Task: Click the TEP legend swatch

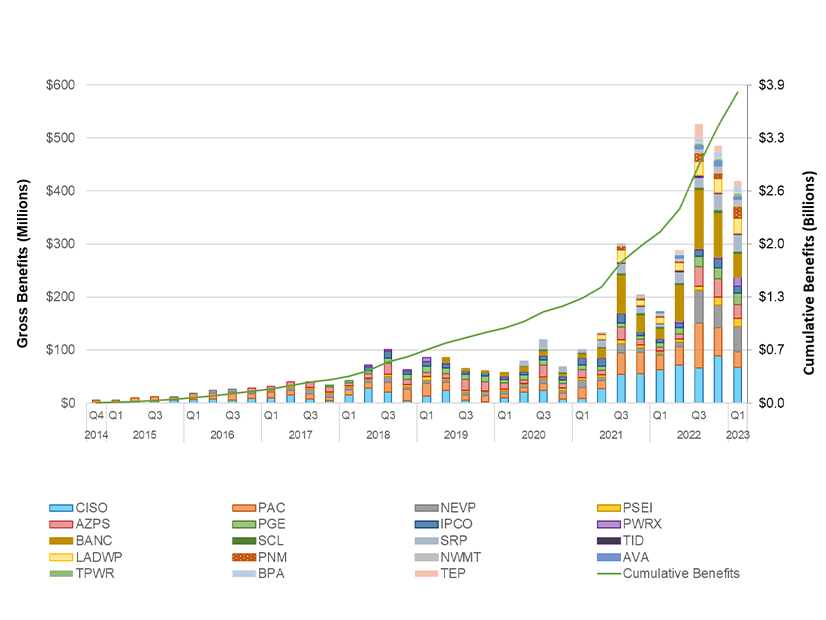Action: pos(422,574)
